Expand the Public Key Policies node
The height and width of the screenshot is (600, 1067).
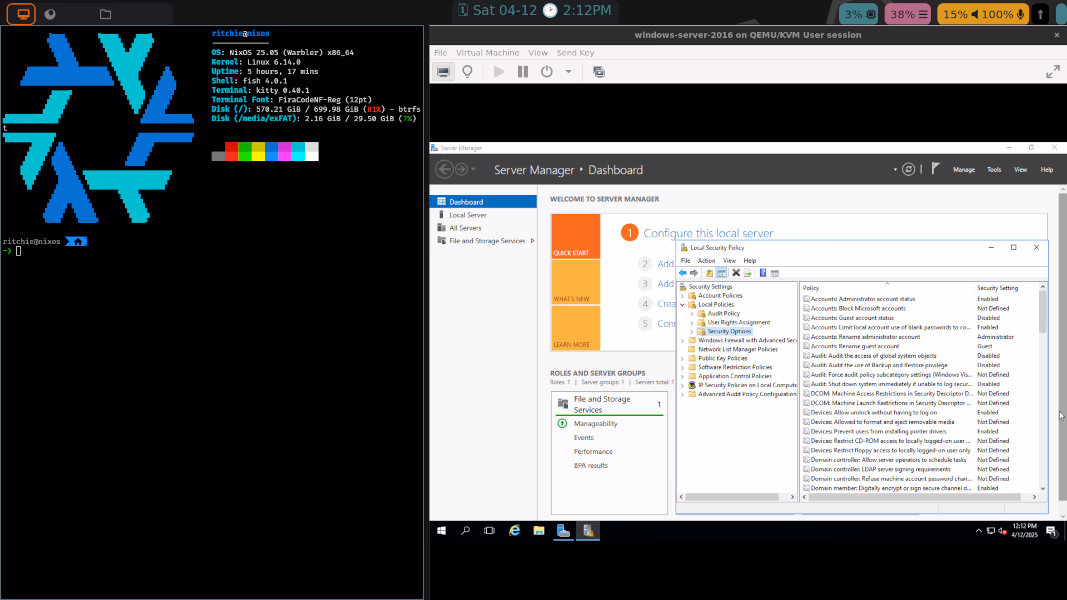click(683, 359)
